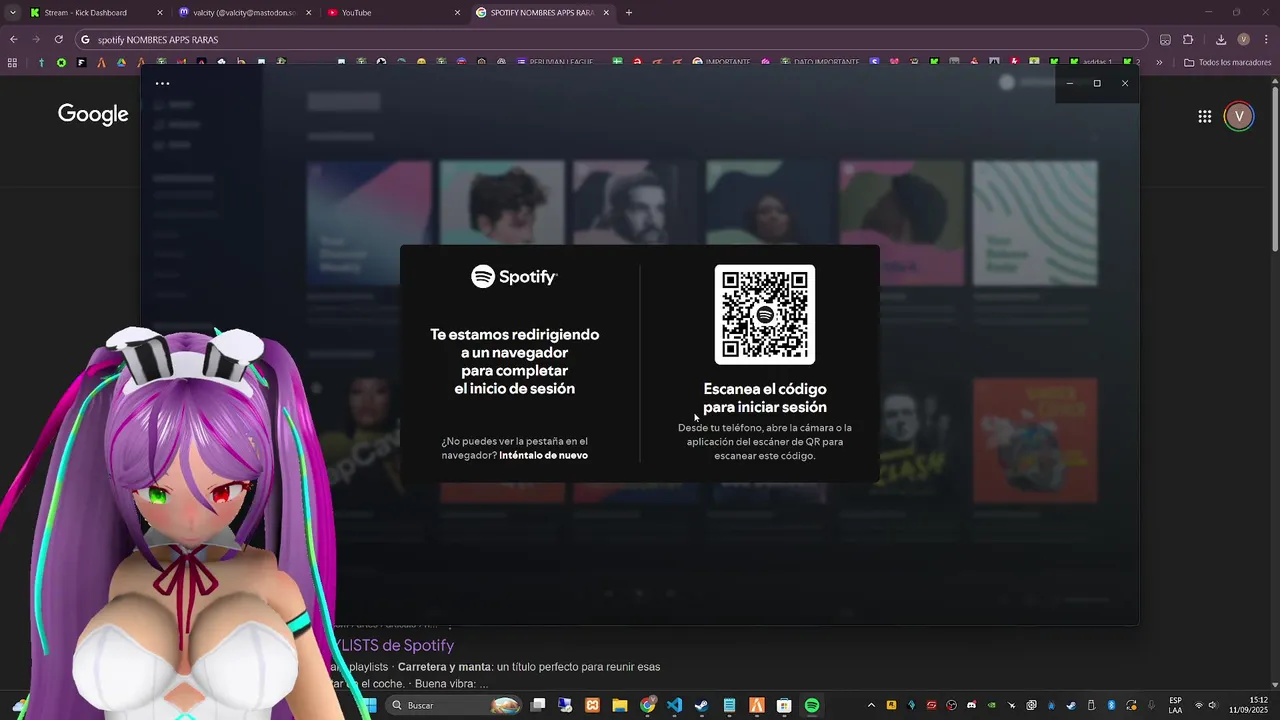
Task: Open XAMPP from taskbar
Action: point(592,706)
